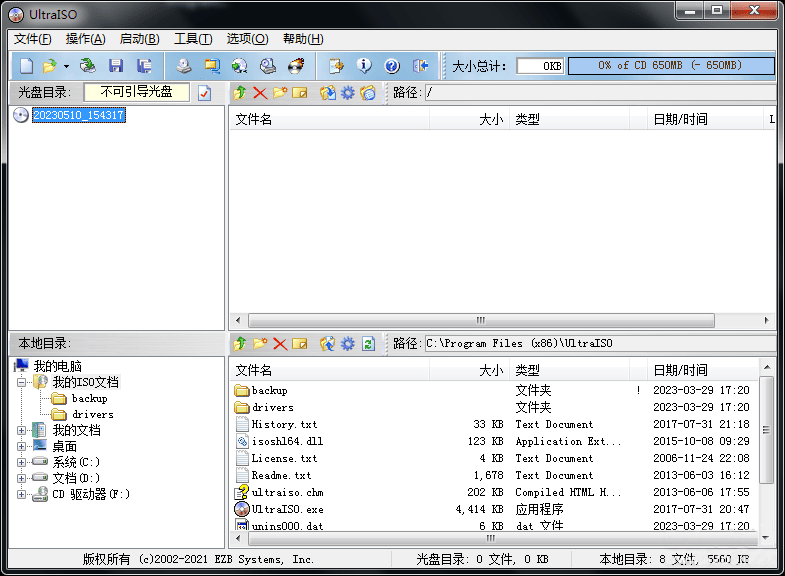Click the Burn CD image flaming disc icon
The width and height of the screenshot is (785, 576).
(x=296, y=66)
